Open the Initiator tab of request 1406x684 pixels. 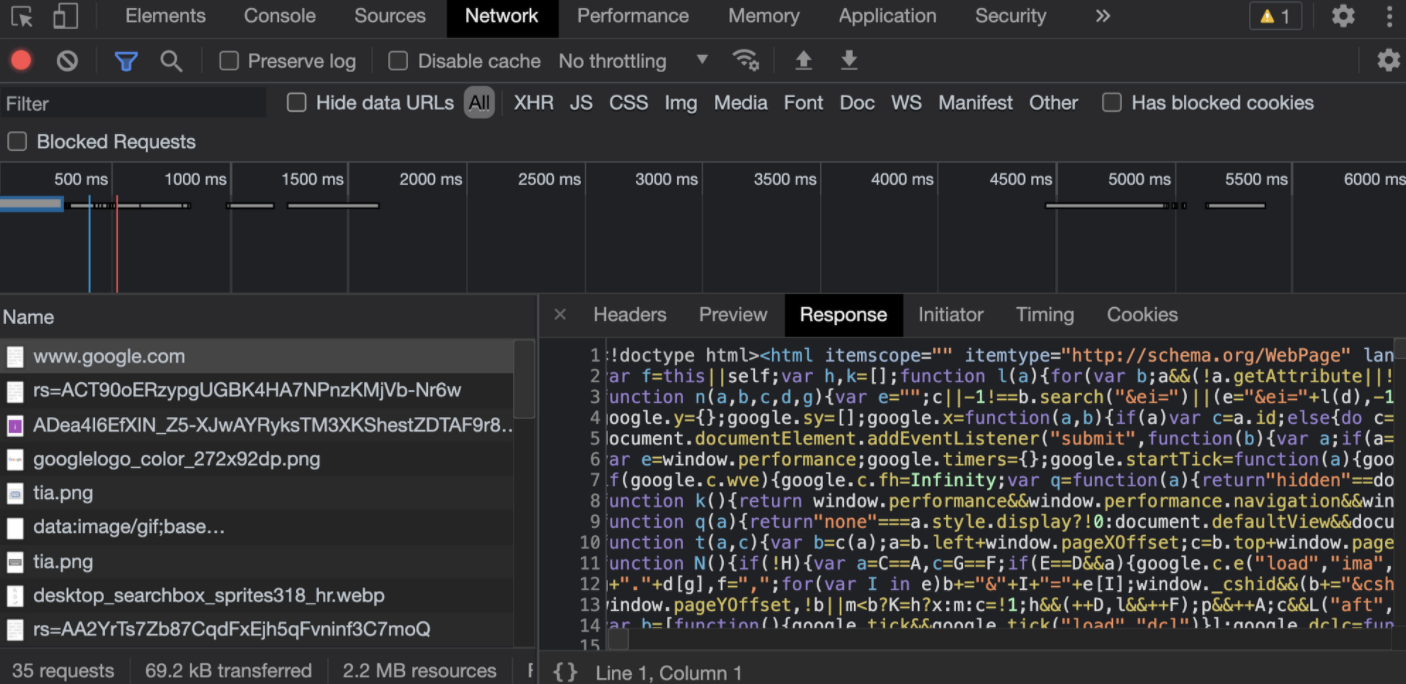click(951, 314)
